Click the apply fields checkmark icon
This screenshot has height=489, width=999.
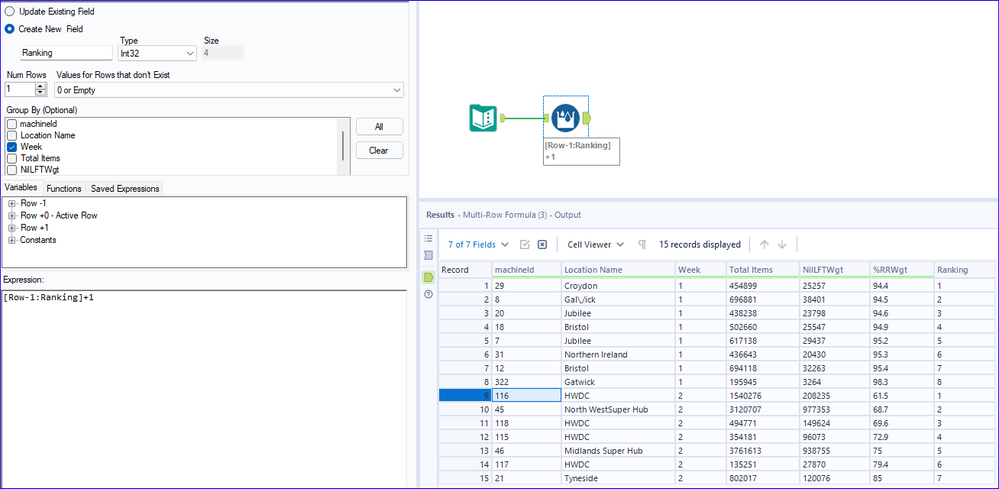525,244
